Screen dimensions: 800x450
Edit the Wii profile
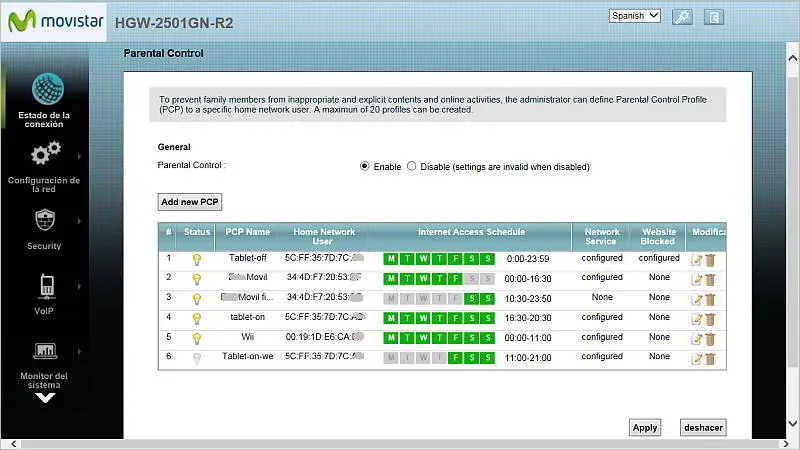pos(697,339)
